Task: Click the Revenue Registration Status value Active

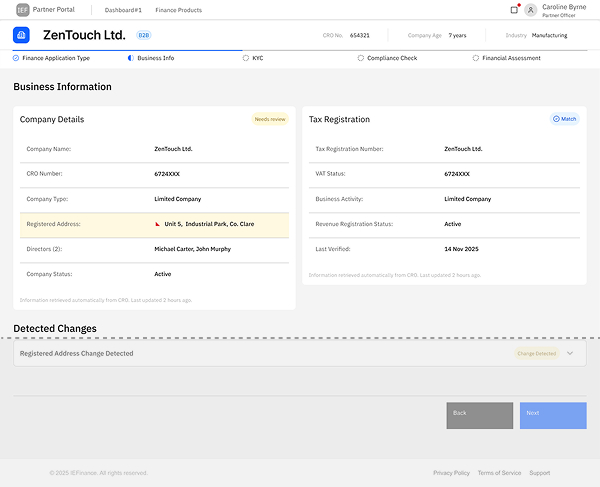Action: (x=453, y=224)
